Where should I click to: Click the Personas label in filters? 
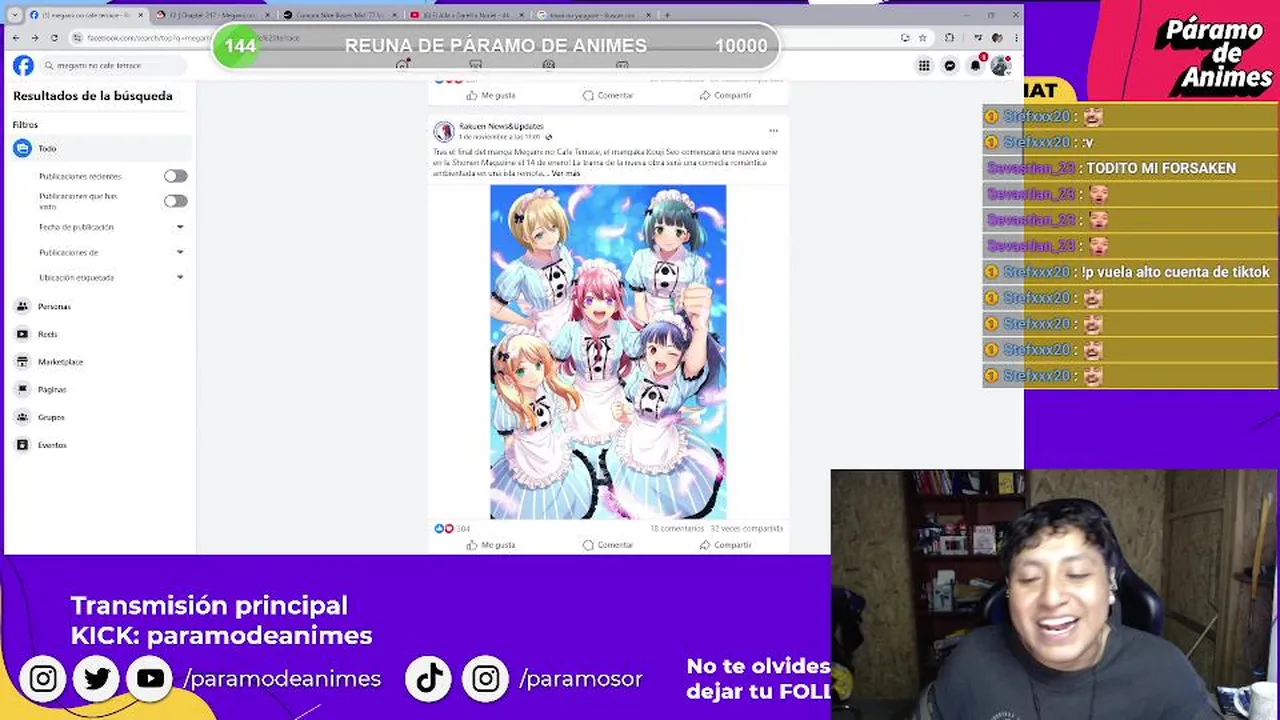click(54, 306)
